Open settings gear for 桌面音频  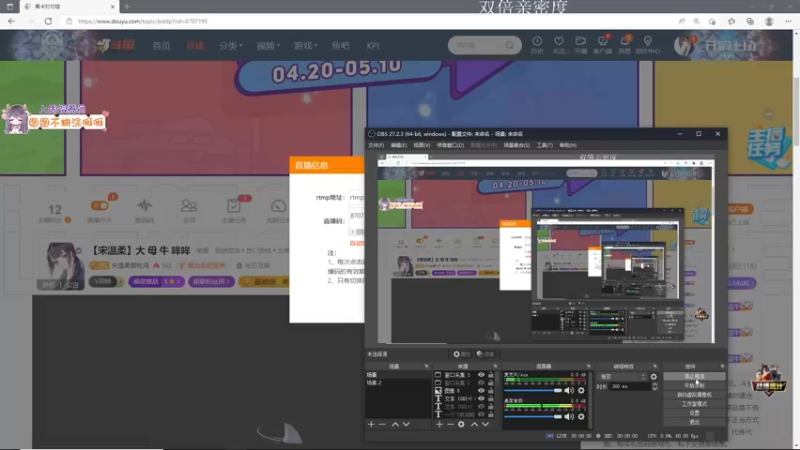(581, 417)
